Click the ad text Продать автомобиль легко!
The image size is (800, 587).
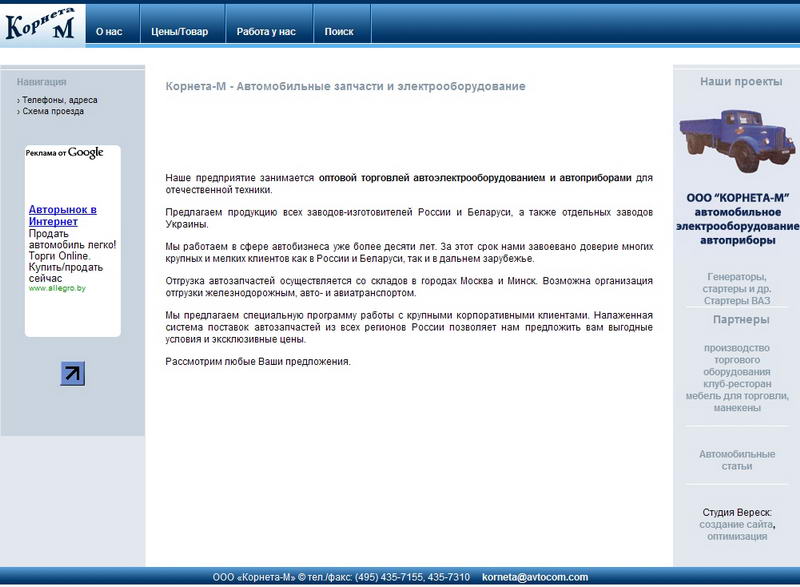coord(72,239)
